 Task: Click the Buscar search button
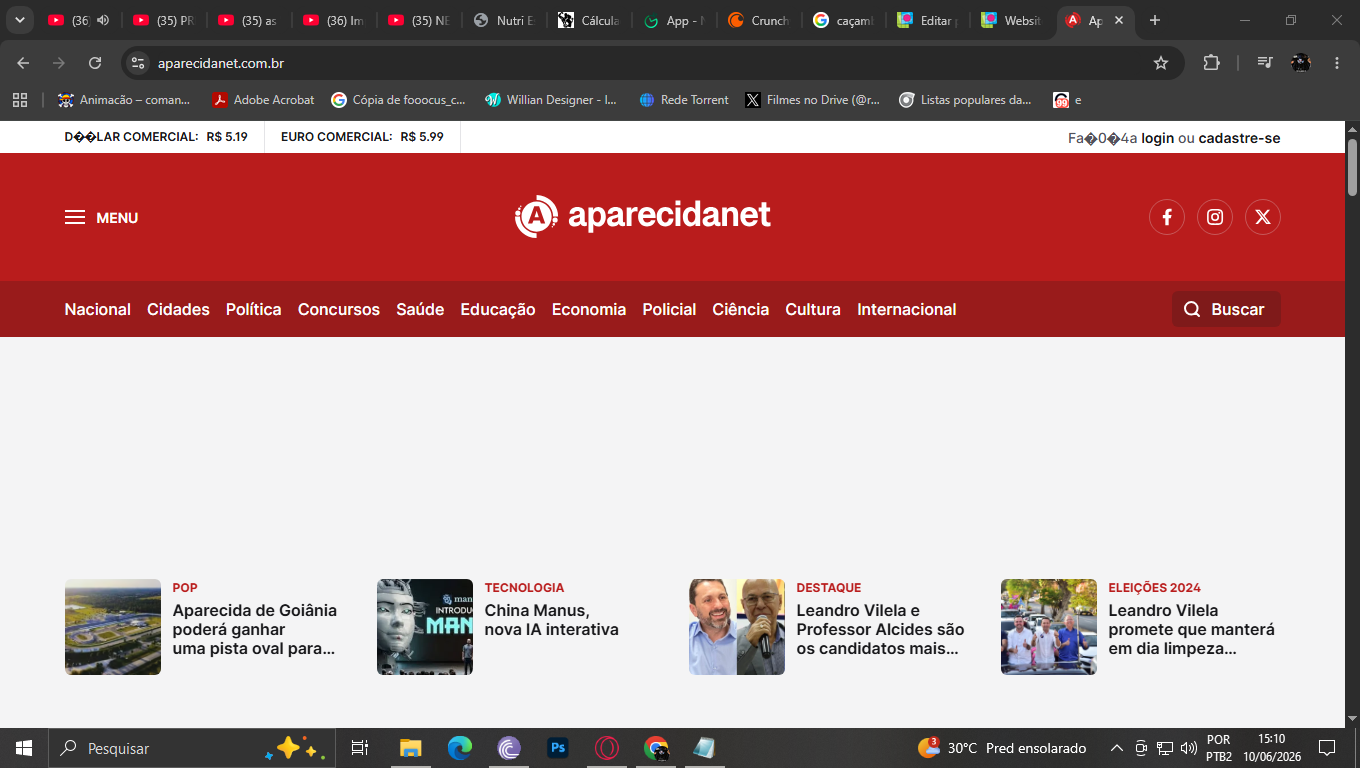1226,309
